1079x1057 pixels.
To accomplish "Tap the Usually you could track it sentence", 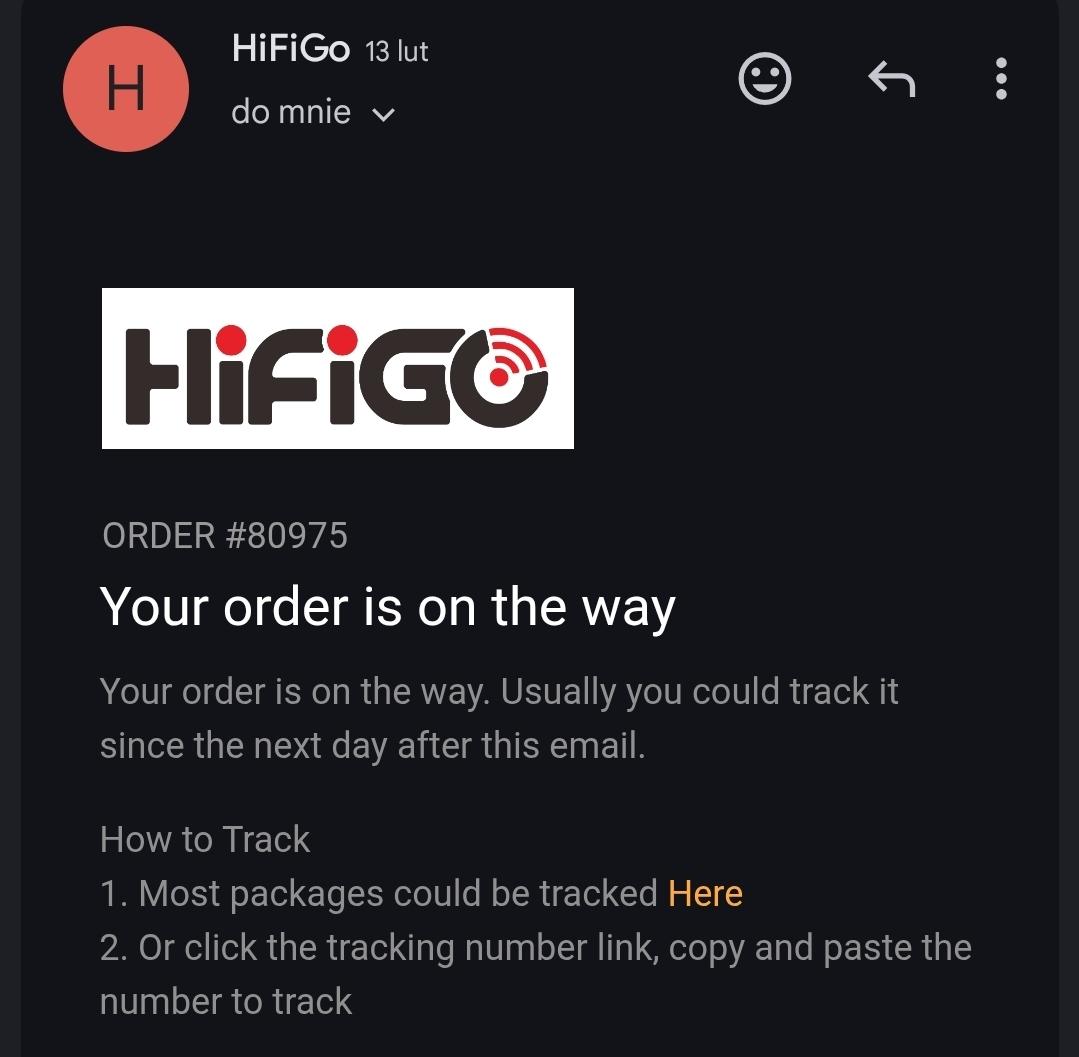I will pyautogui.click(x=699, y=692).
